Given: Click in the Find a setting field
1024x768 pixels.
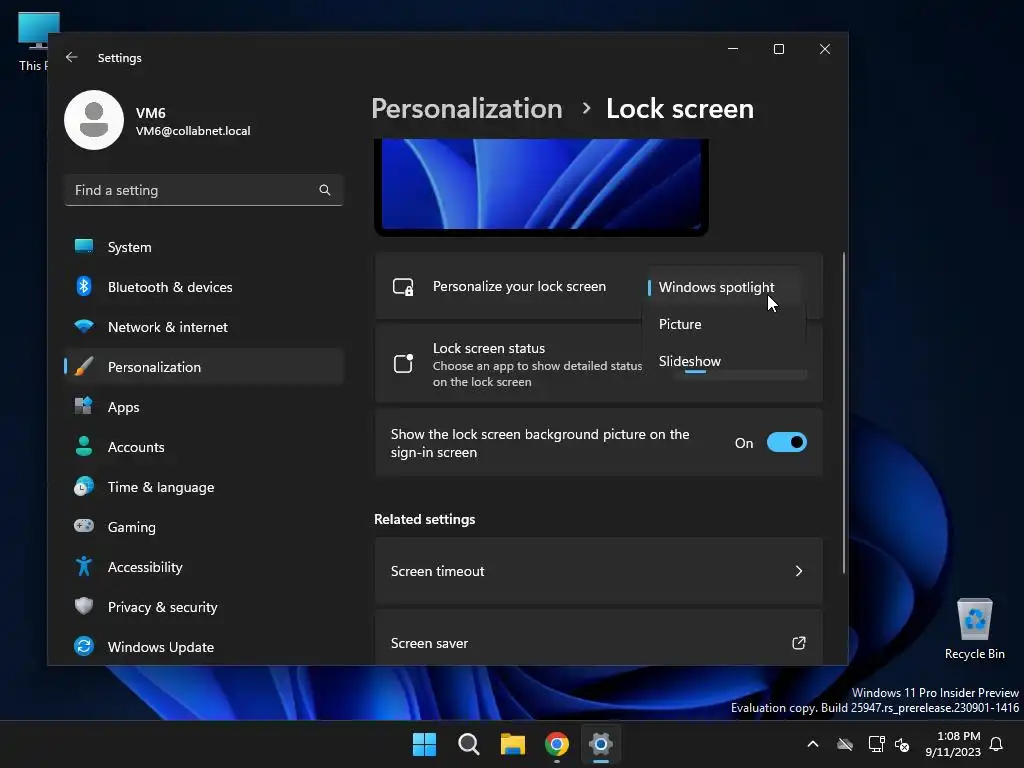Looking at the screenshot, I should [204, 190].
